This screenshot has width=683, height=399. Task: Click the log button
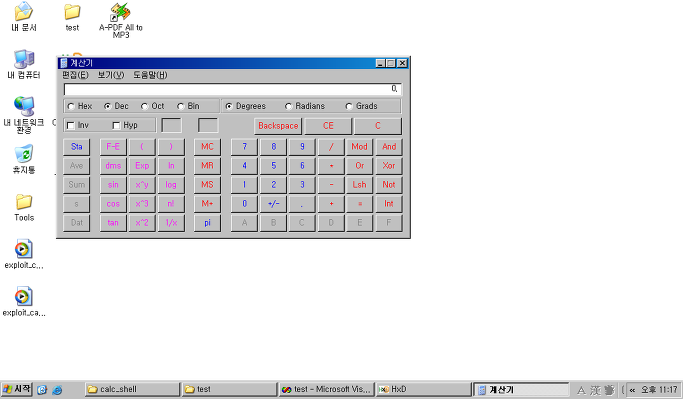point(171,185)
